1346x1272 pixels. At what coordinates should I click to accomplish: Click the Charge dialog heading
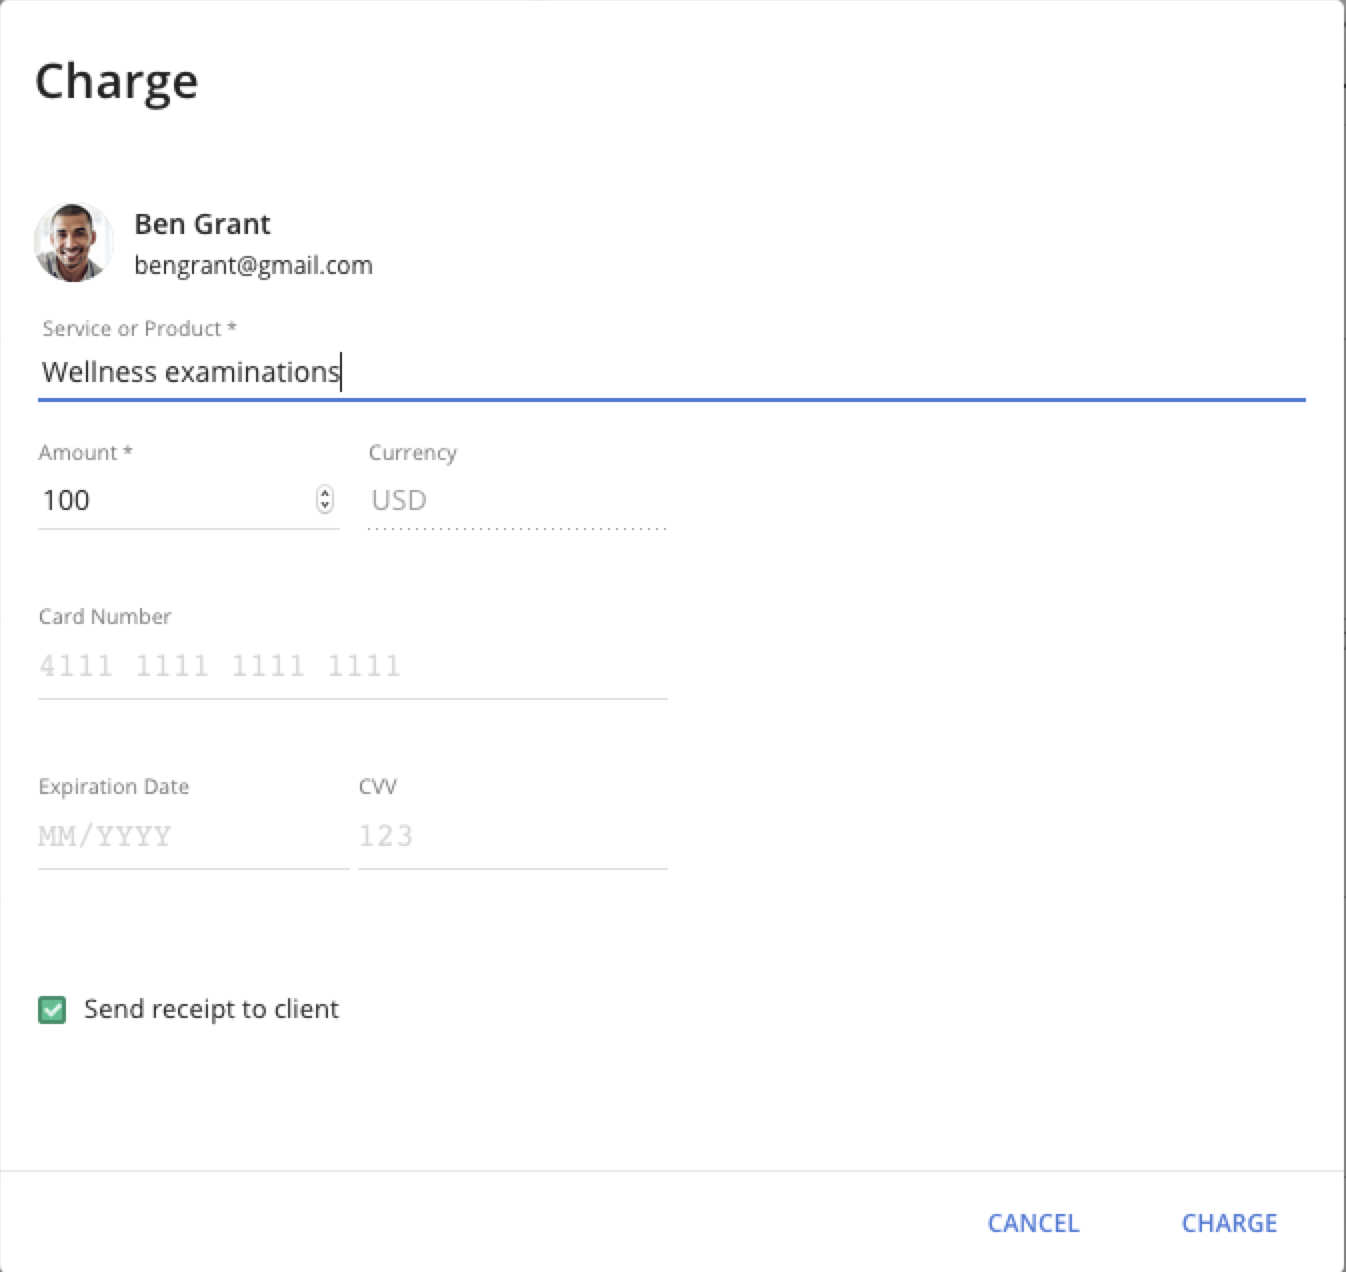(x=116, y=82)
